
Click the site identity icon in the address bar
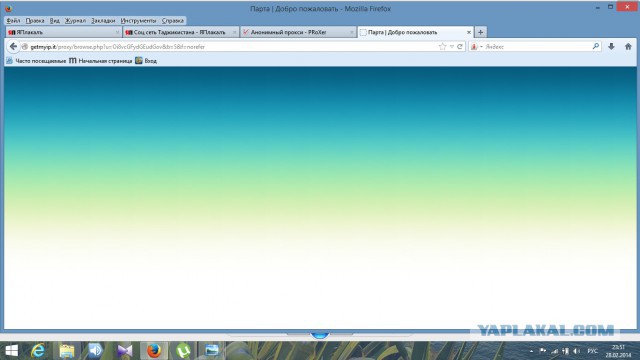pyautogui.click(x=24, y=47)
